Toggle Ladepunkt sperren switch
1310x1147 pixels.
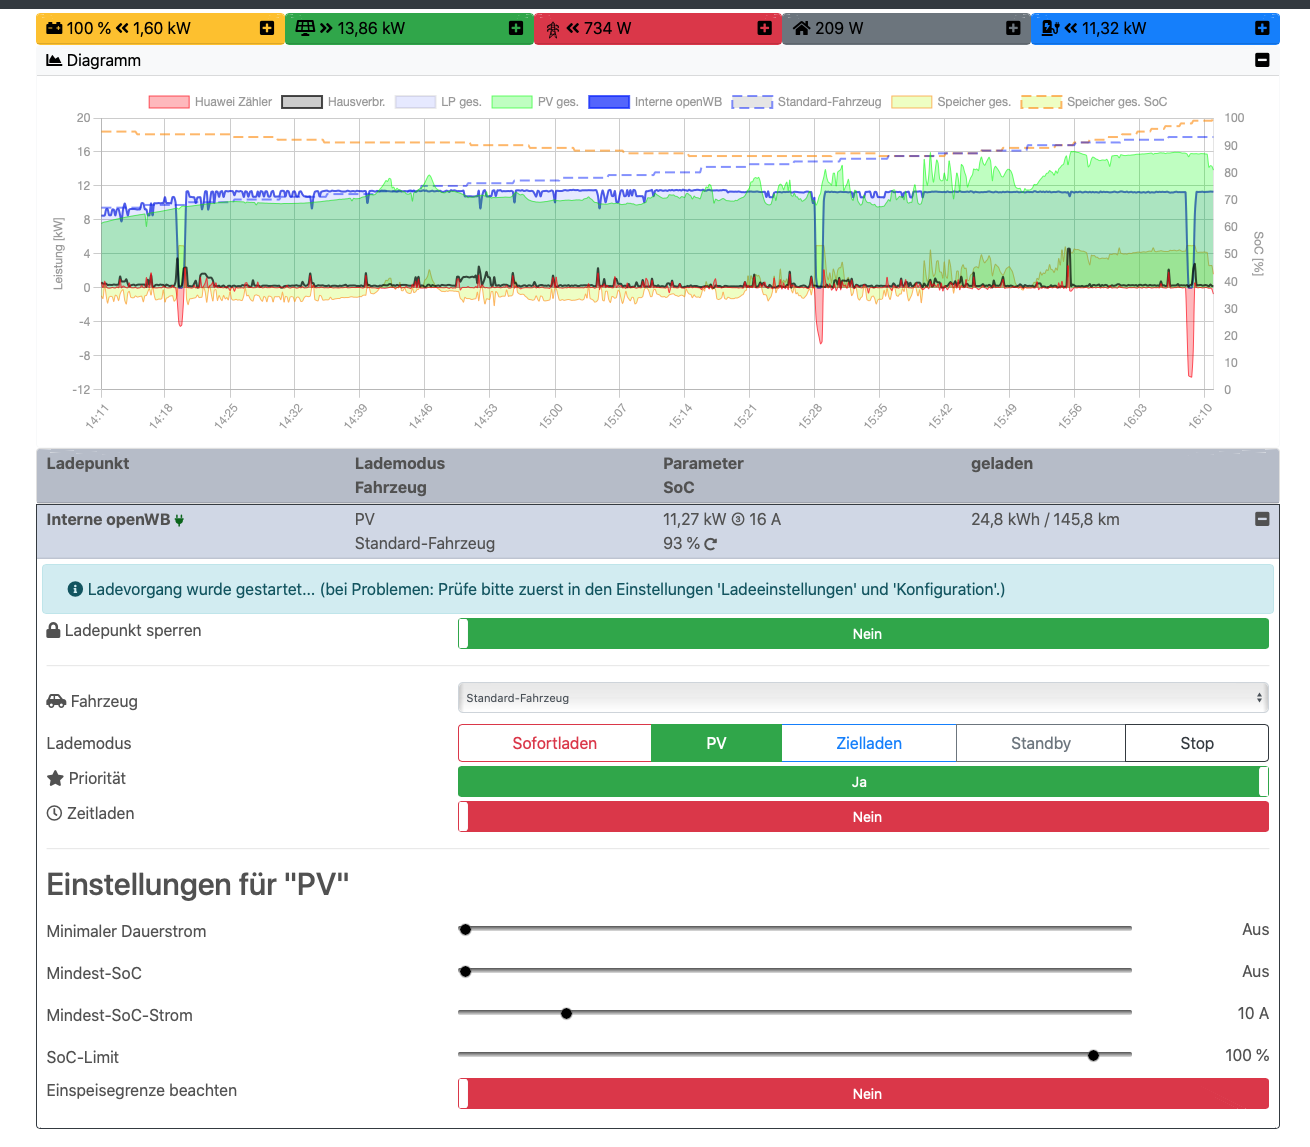coord(863,633)
